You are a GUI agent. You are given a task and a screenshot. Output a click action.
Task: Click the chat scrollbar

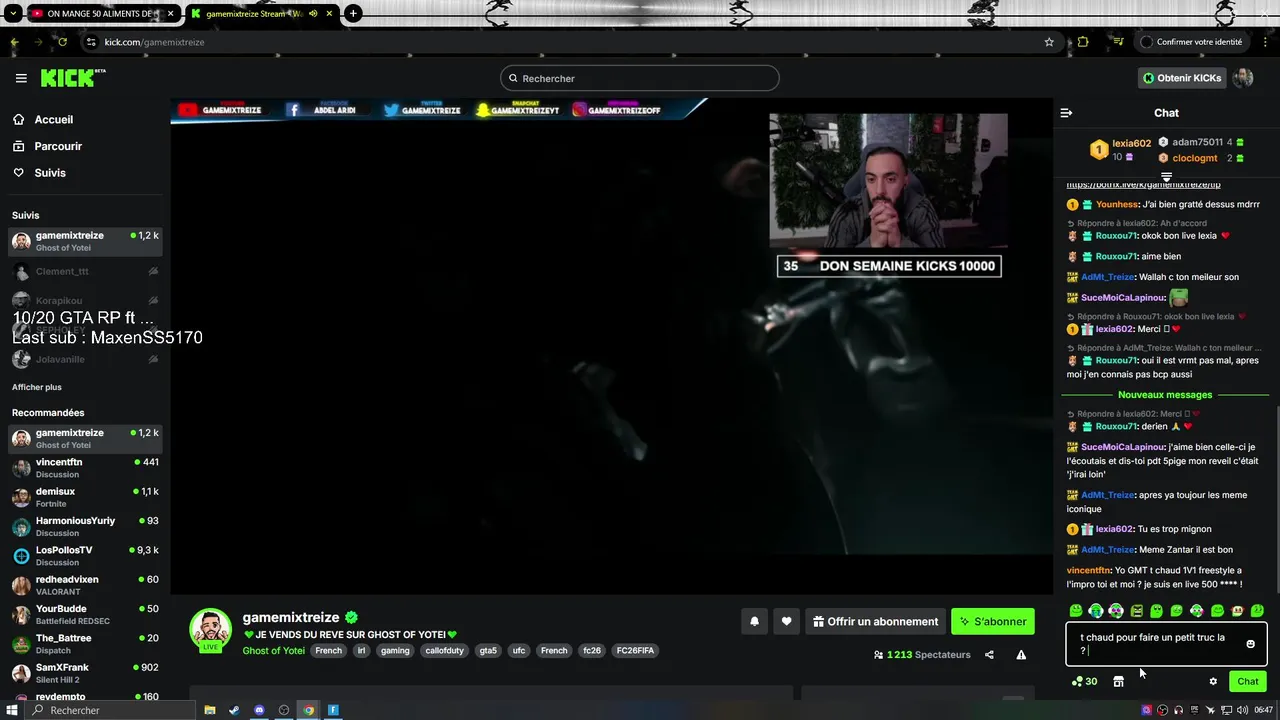(1276, 500)
